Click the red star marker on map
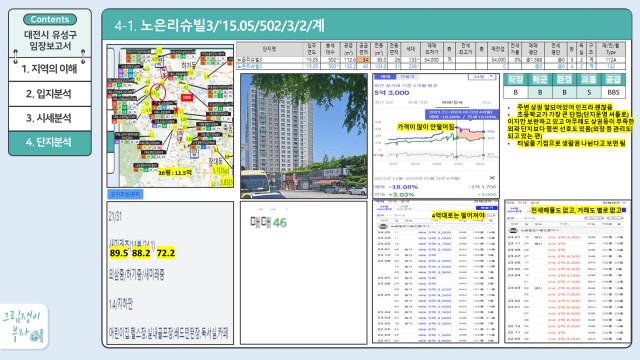This screenshot has height=360, width=640. pyautogui.click(x=176, y=110)
